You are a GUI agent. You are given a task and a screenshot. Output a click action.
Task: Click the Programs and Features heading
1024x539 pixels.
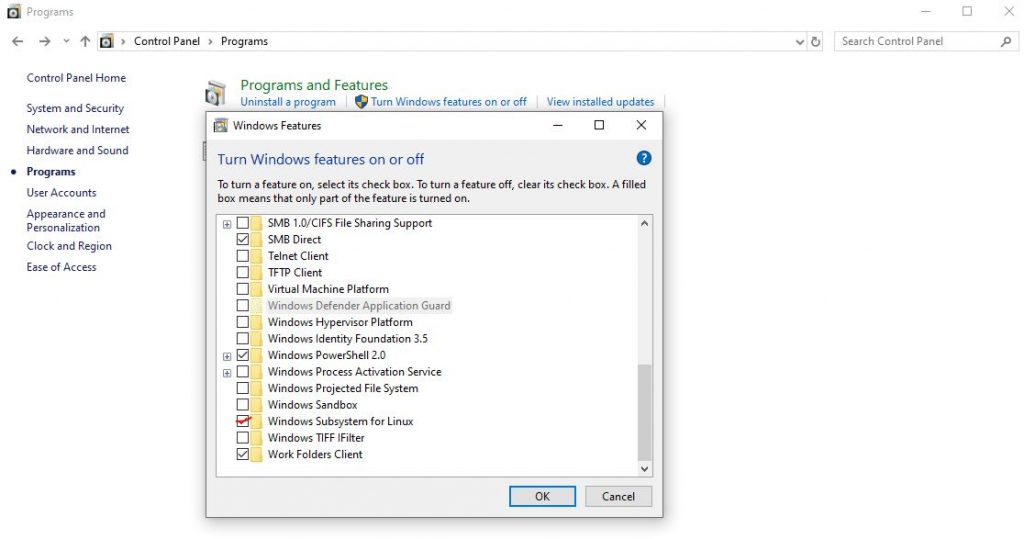click(314, 85)
